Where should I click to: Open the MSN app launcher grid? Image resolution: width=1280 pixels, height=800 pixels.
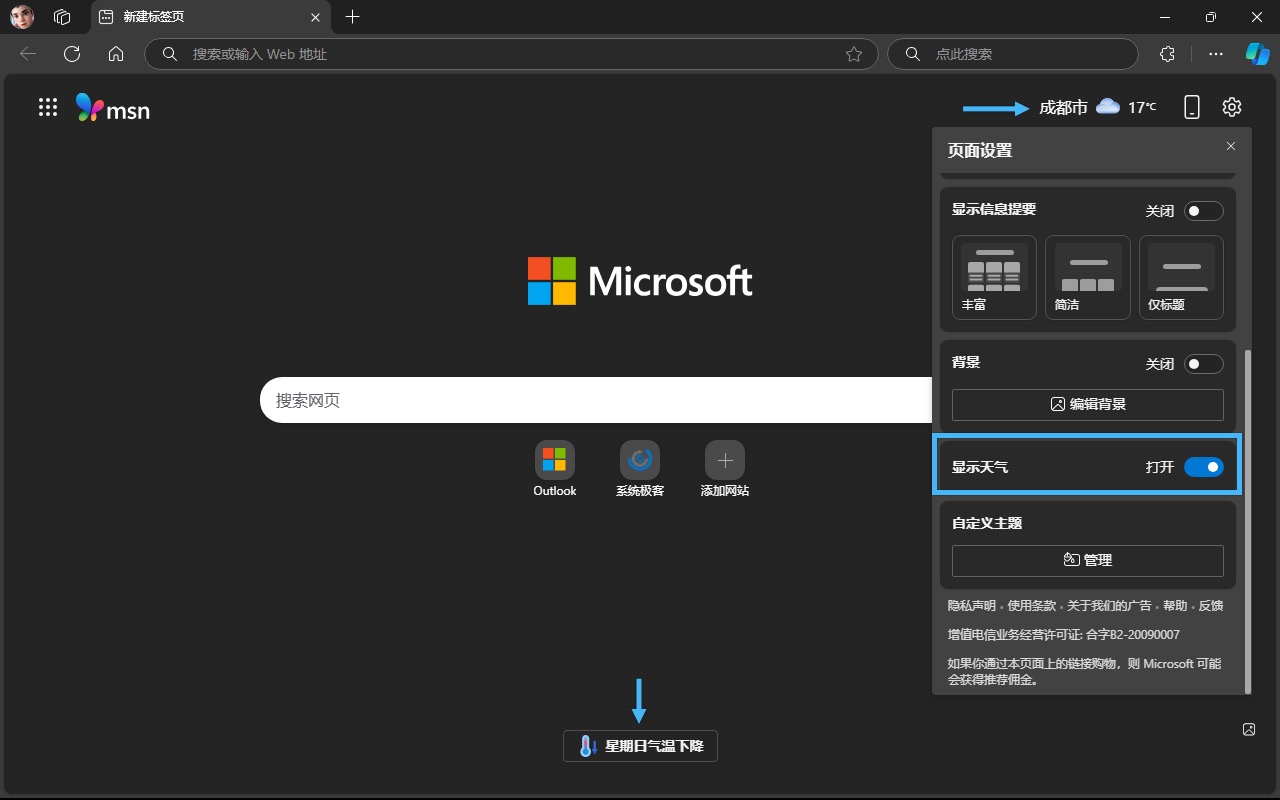click(48, 107)
